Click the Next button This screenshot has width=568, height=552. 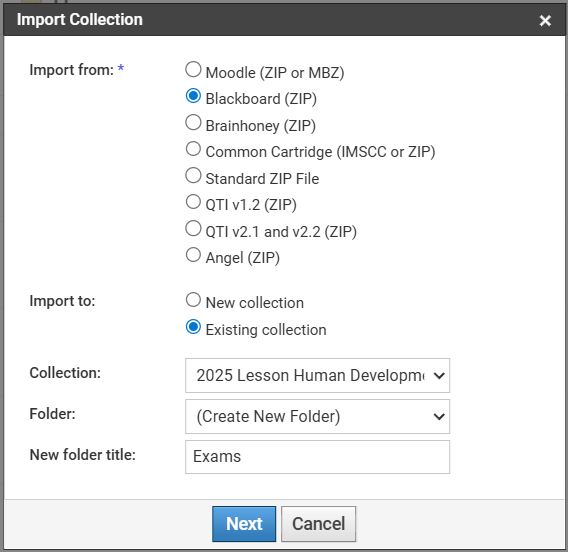[x=244, y=524]
